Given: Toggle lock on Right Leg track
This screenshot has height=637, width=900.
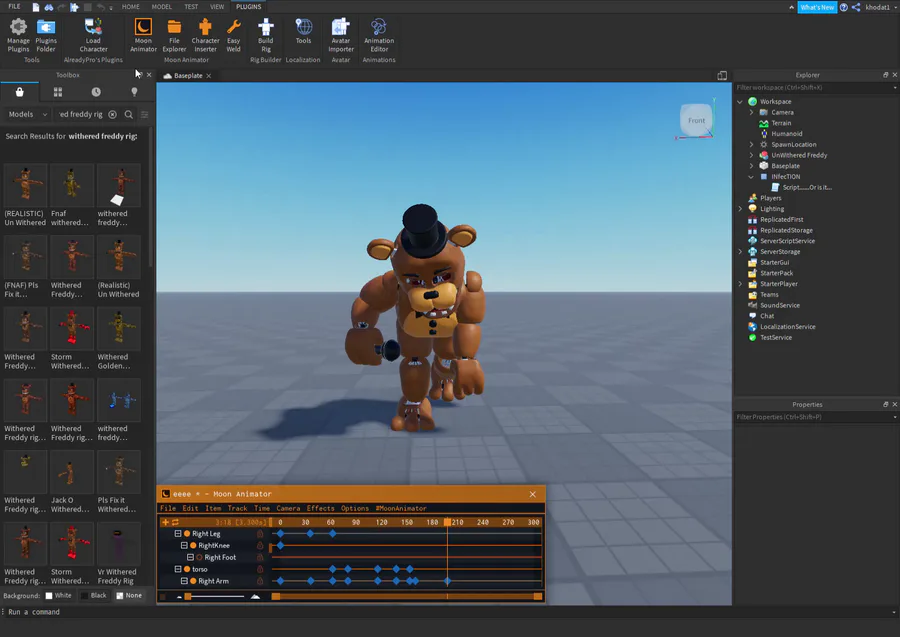Looking at the screenshot, I should point(260,534).
